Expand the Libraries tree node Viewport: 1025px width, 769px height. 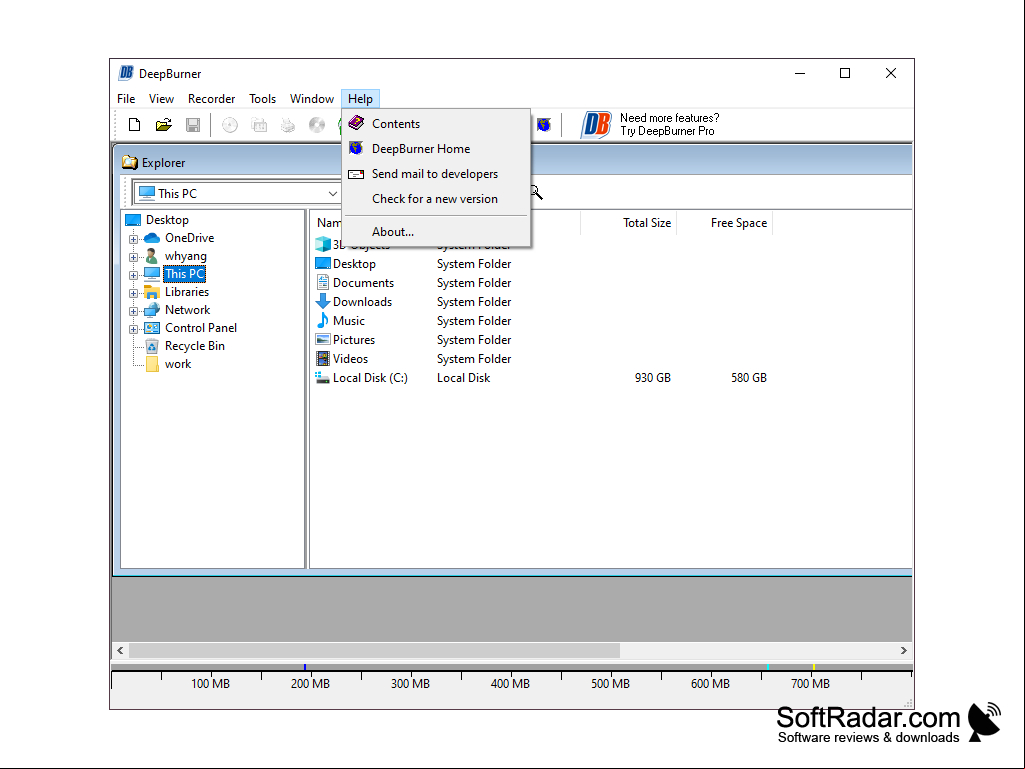pos(133,293)
